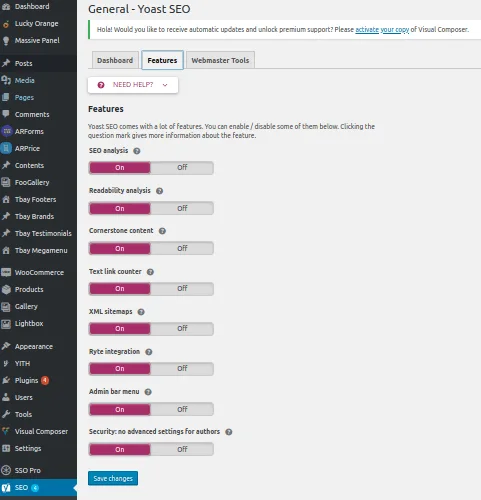Click the ARPrice round icon
481x500 pixels.
(6, 148)
